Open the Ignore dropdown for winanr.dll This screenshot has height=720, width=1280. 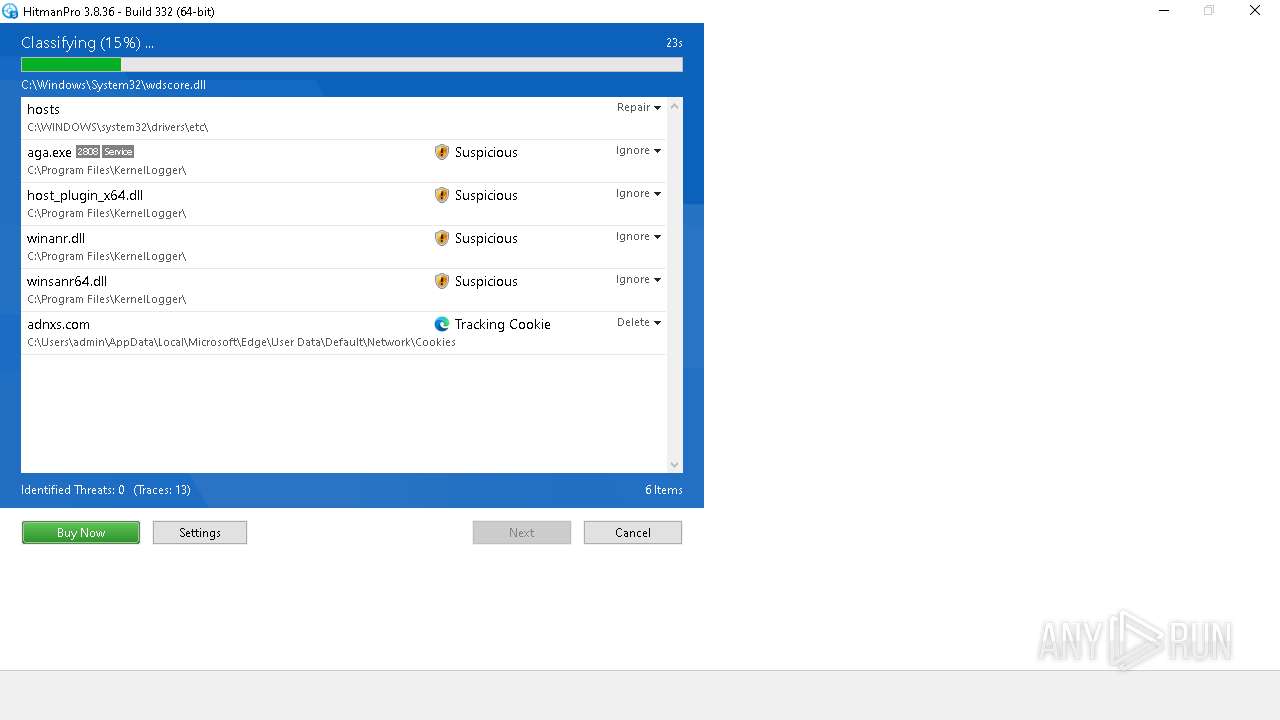point(639,236)
